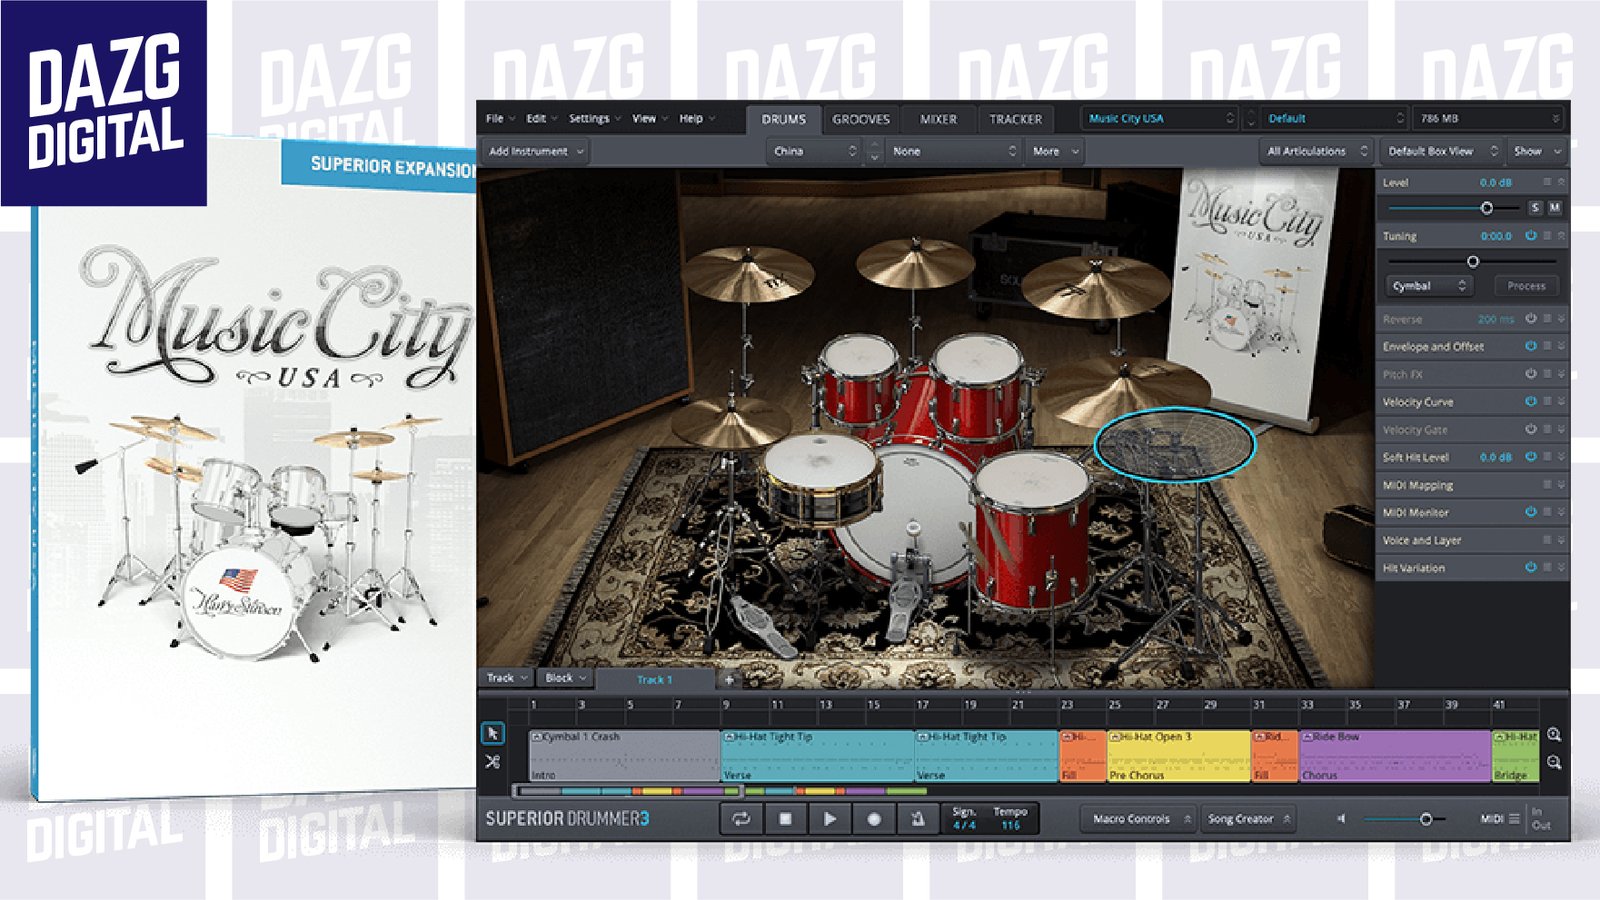
Task: Open the Default Box View dropdown
Action: pyautogui.click(x=1441, y=151)
